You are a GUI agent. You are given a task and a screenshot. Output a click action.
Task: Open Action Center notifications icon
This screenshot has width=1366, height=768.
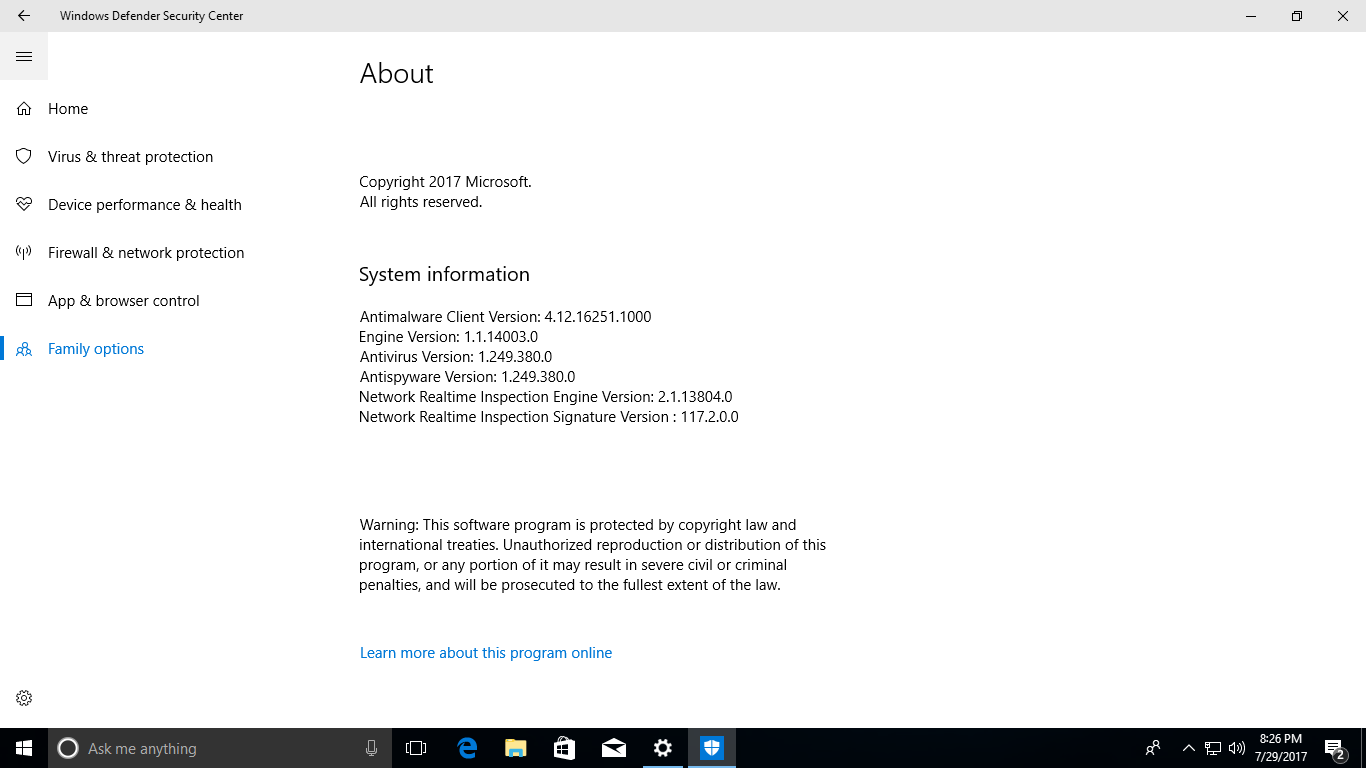1335,748
